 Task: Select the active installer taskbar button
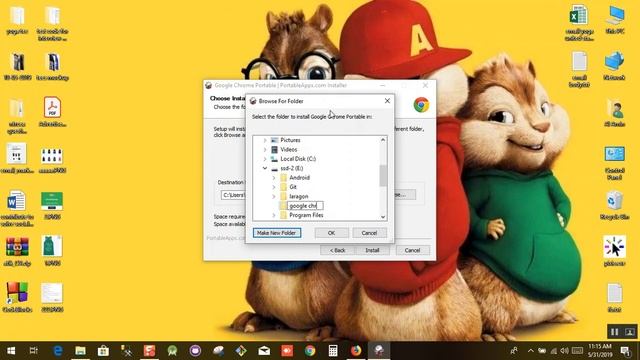379,351
